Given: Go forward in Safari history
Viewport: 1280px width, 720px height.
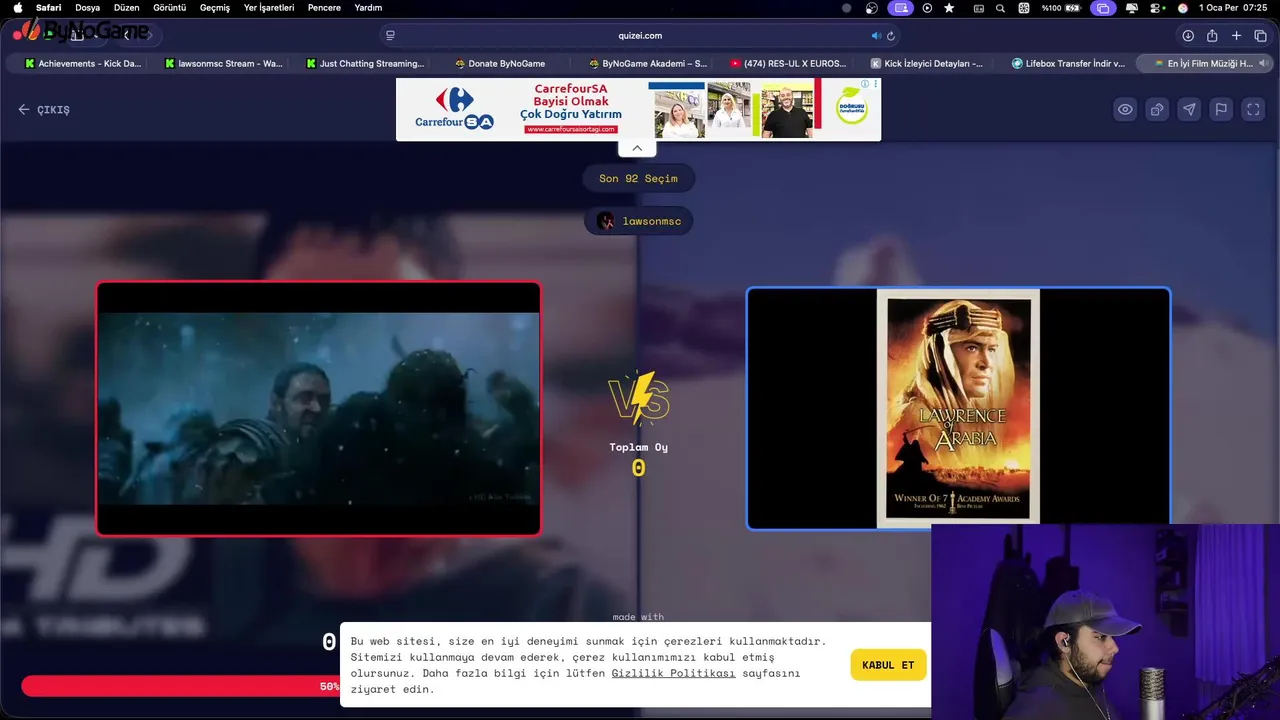Looking at the screenshot, I should coord(148,35).
